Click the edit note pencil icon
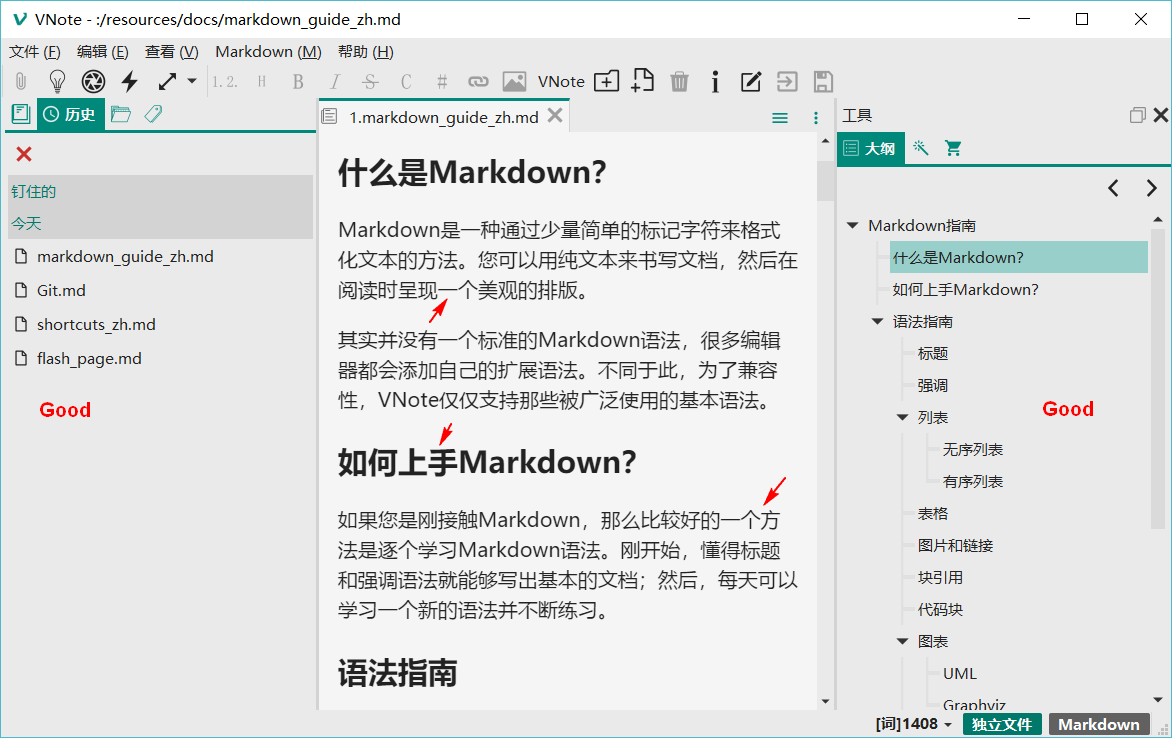The image size is (1172, 738). tap(750, 82)
